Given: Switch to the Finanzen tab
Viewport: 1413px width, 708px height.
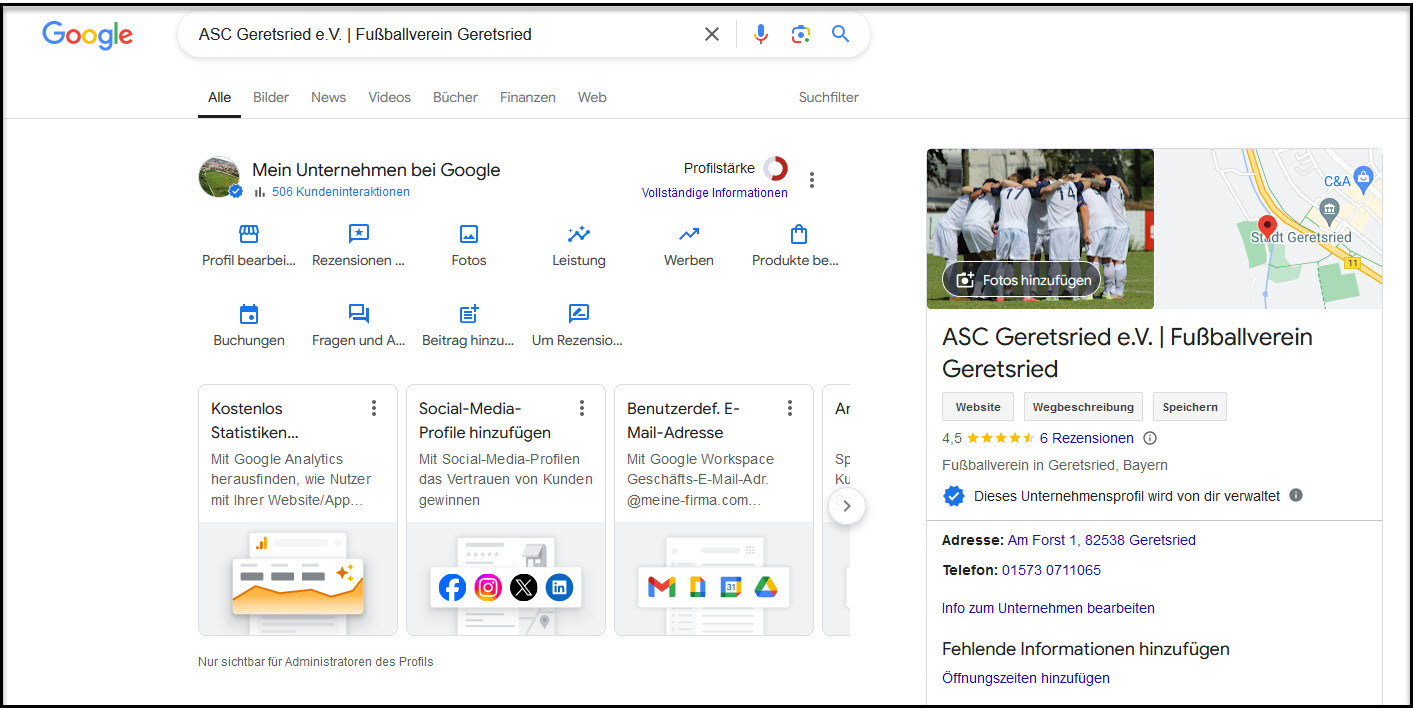Looking at the screenshot, I should click(x=527, y=97).
